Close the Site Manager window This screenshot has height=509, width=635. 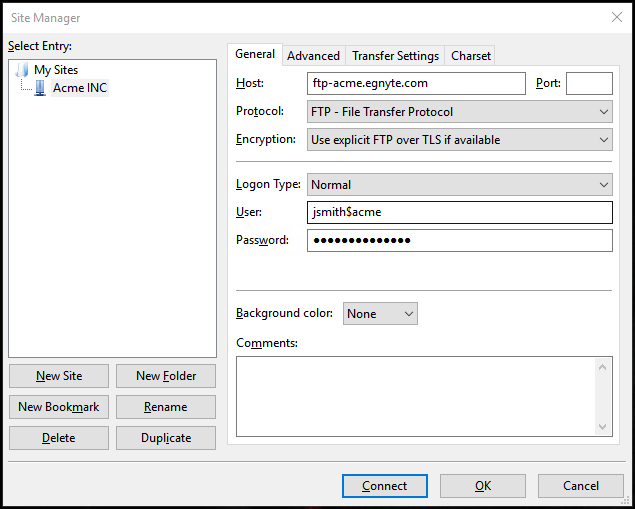click(615, 17)
